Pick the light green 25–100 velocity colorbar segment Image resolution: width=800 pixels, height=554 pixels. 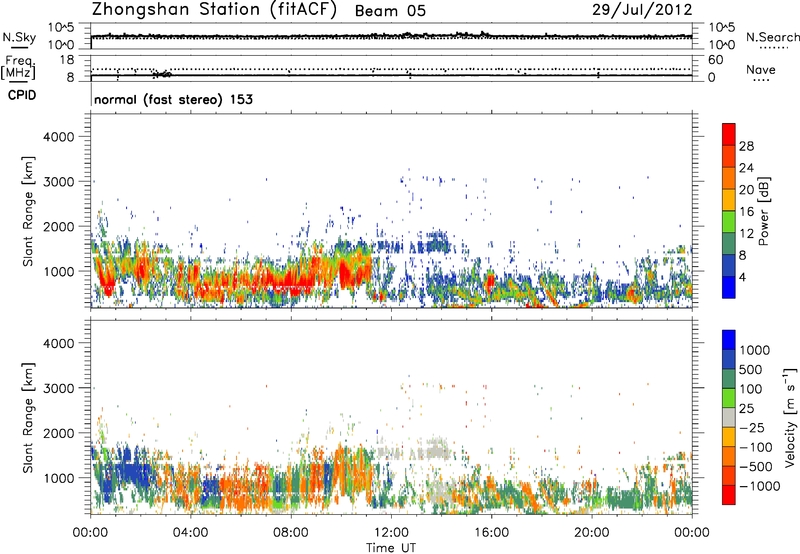click(x=729, y=398)
